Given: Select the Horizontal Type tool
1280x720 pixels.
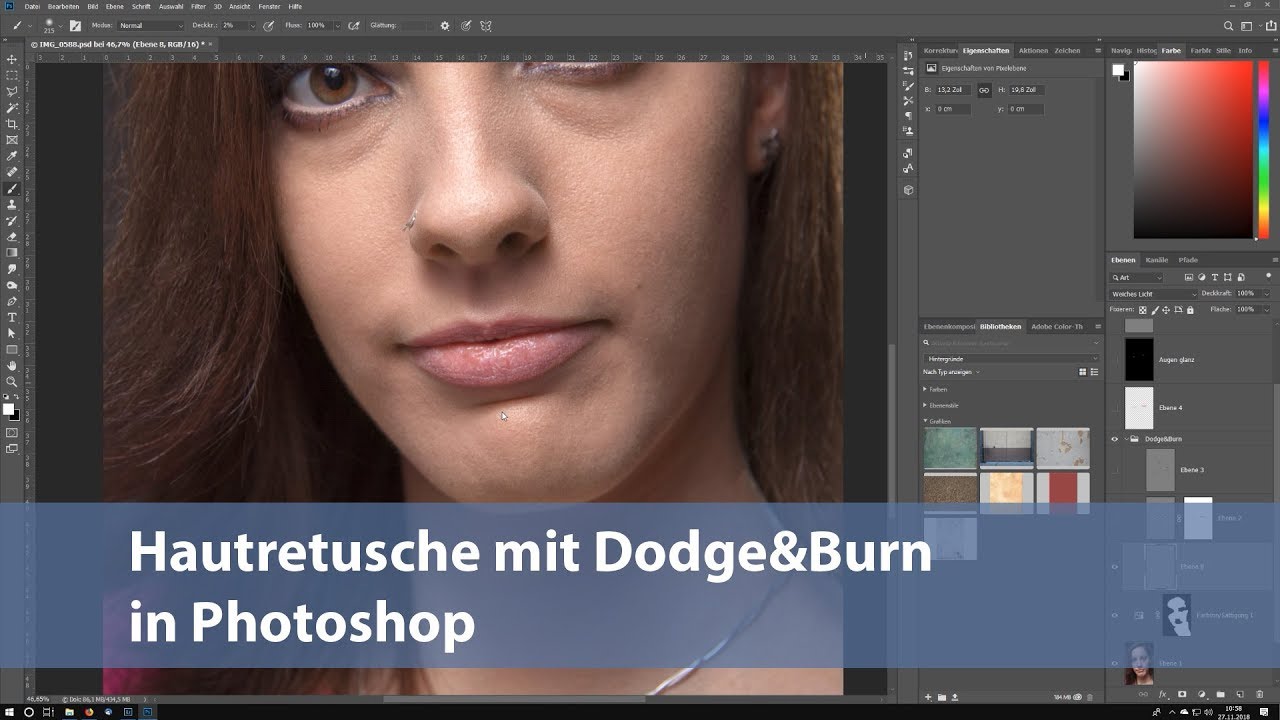Looking at the screenshot, I should 12,317.
